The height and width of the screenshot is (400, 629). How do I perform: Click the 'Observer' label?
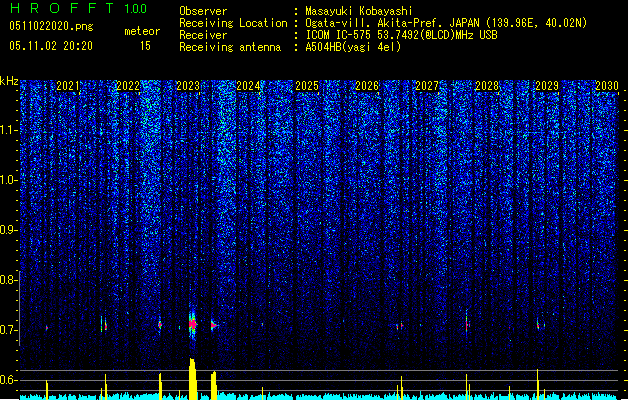pyautogui.click(x=203, y=11)
